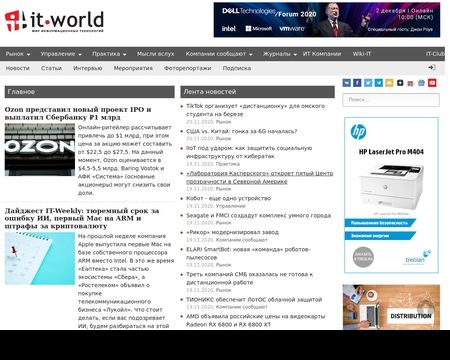This screenshot has width=450, height=360.
Task: Go to the Интервью section
Action: coord(88,68)
